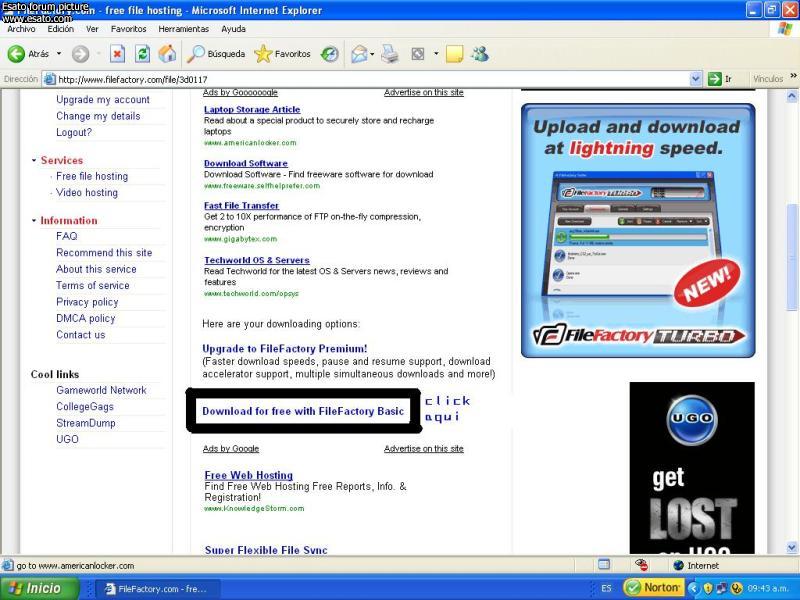Viewport: 800px width, 600px height.
Task: Click the Norton tray icon
Action: point(654,588)
